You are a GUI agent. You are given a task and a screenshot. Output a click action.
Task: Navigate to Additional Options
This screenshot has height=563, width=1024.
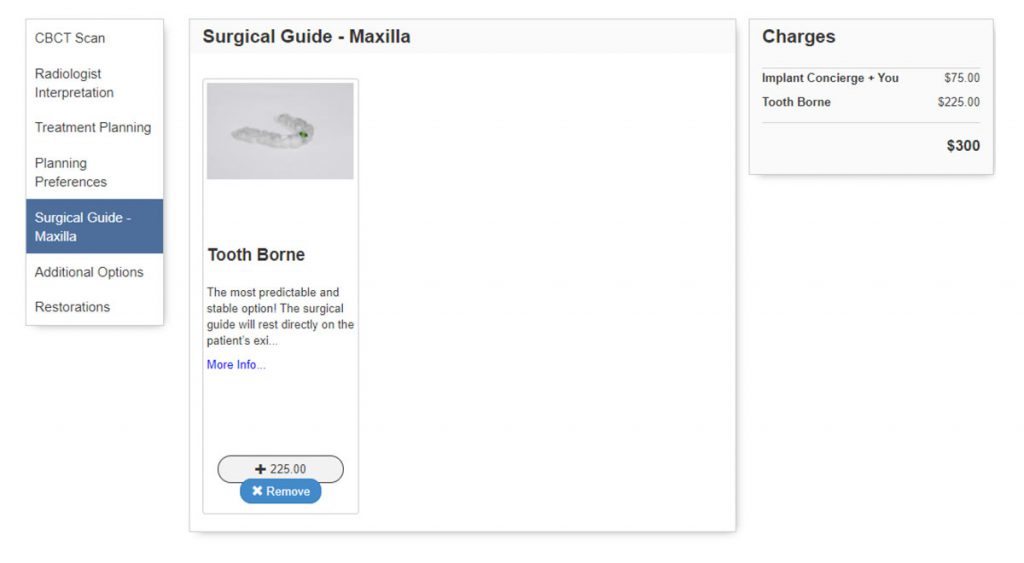tap(89, 272)
